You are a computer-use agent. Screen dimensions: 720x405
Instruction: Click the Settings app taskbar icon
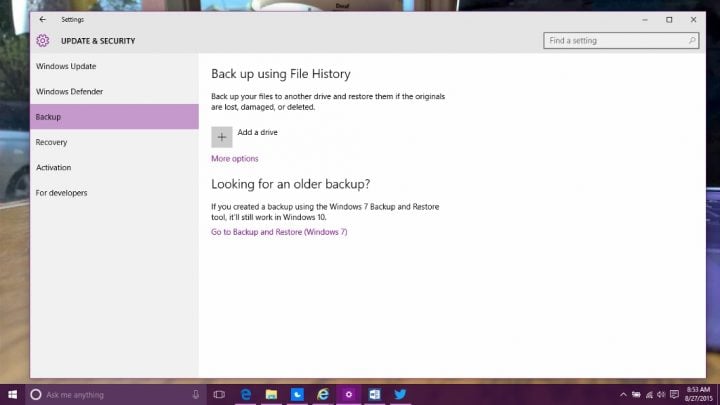[x=349, y=394]
